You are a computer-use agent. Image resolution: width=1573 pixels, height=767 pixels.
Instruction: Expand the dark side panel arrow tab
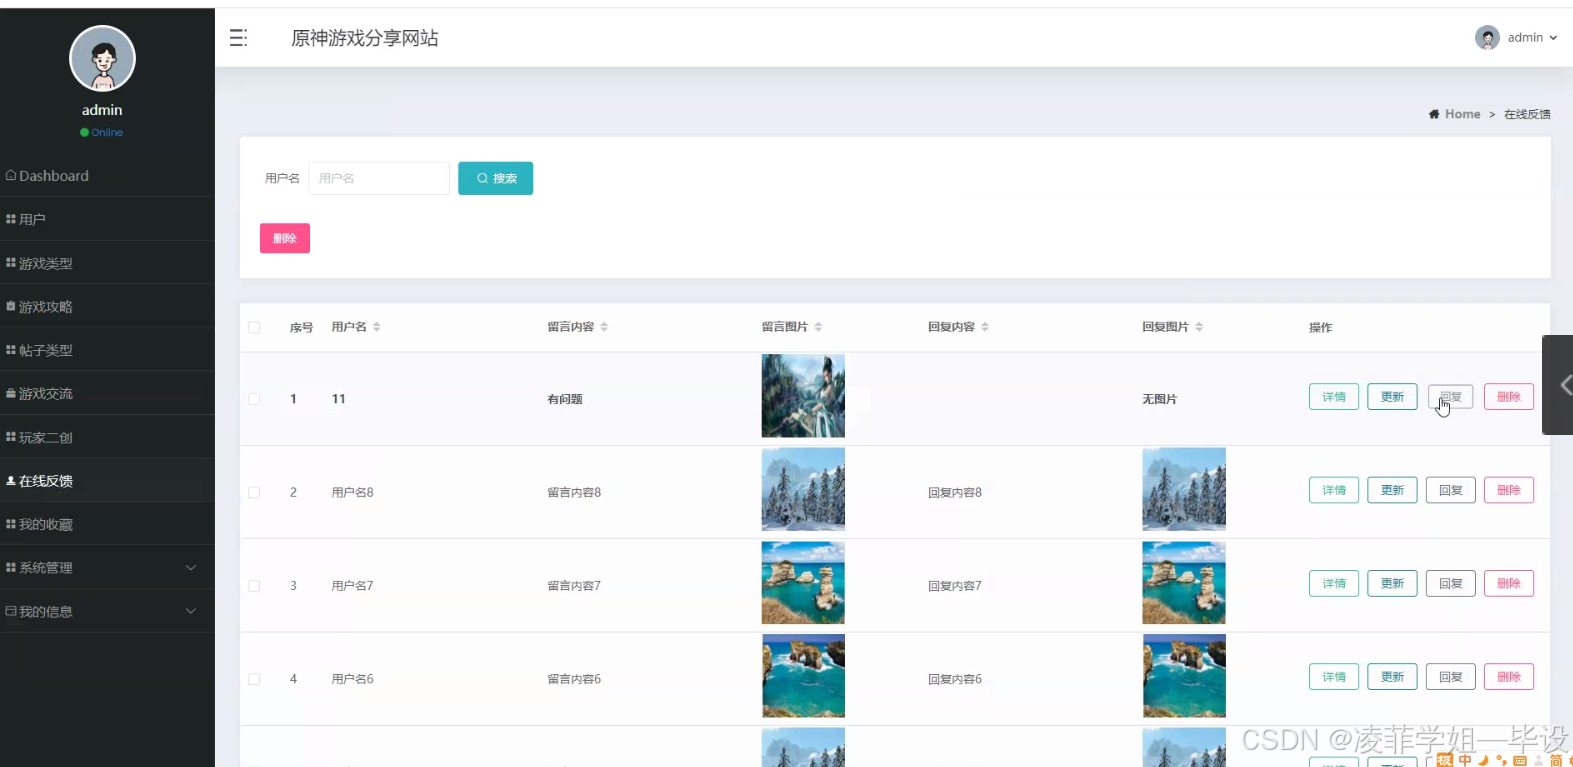(x=1558, y=385)
